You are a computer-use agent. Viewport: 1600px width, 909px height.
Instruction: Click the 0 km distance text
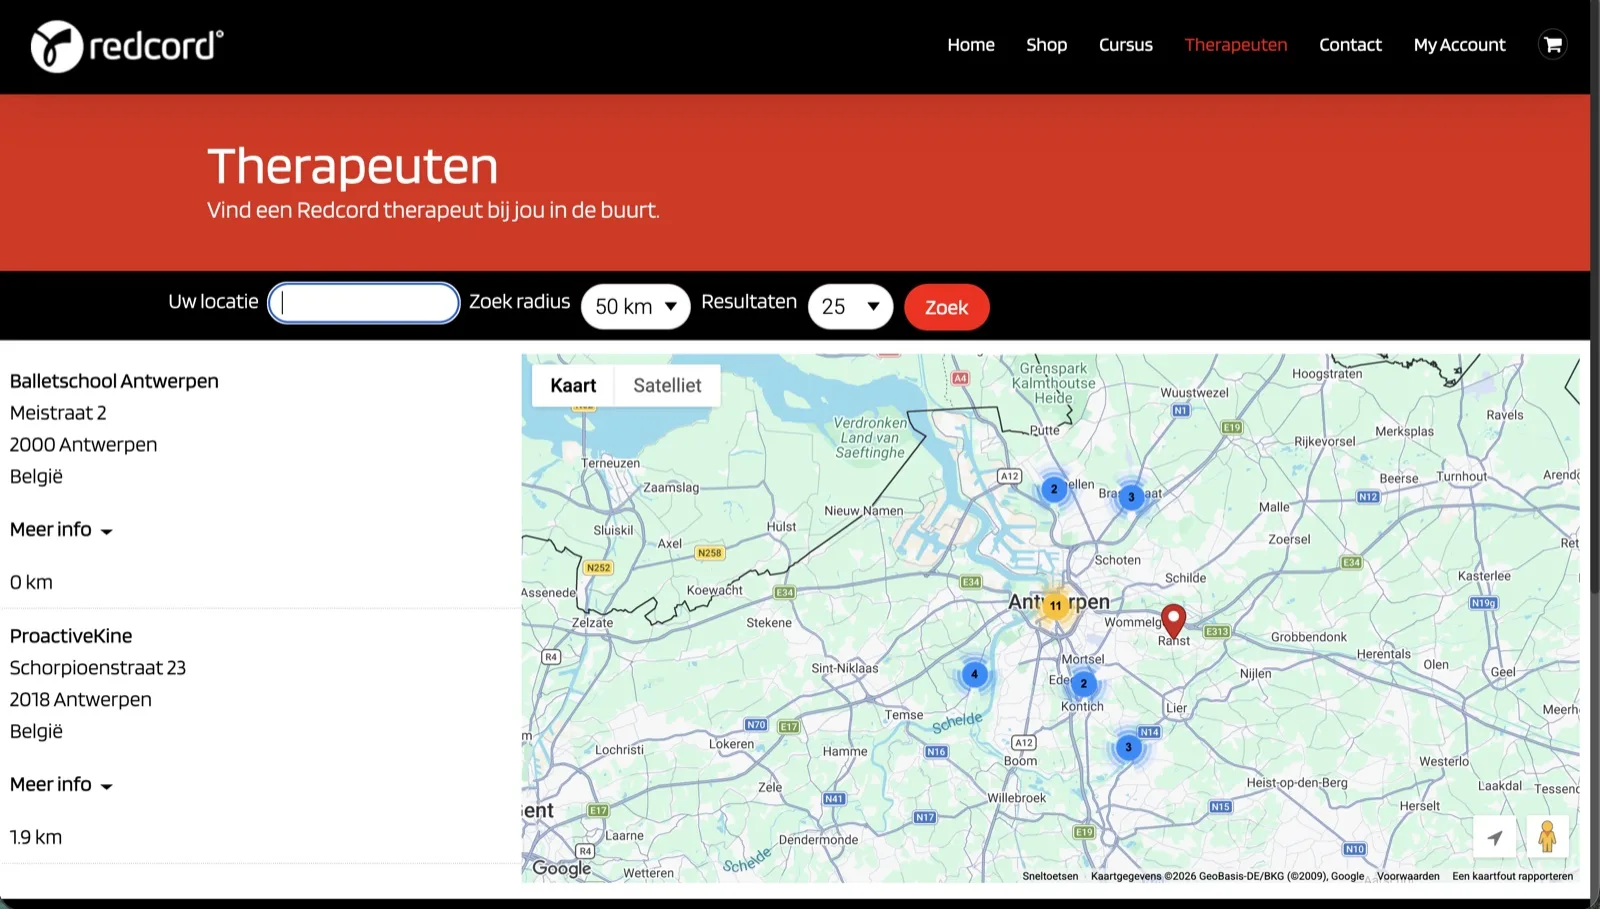[x=31, y=583]
